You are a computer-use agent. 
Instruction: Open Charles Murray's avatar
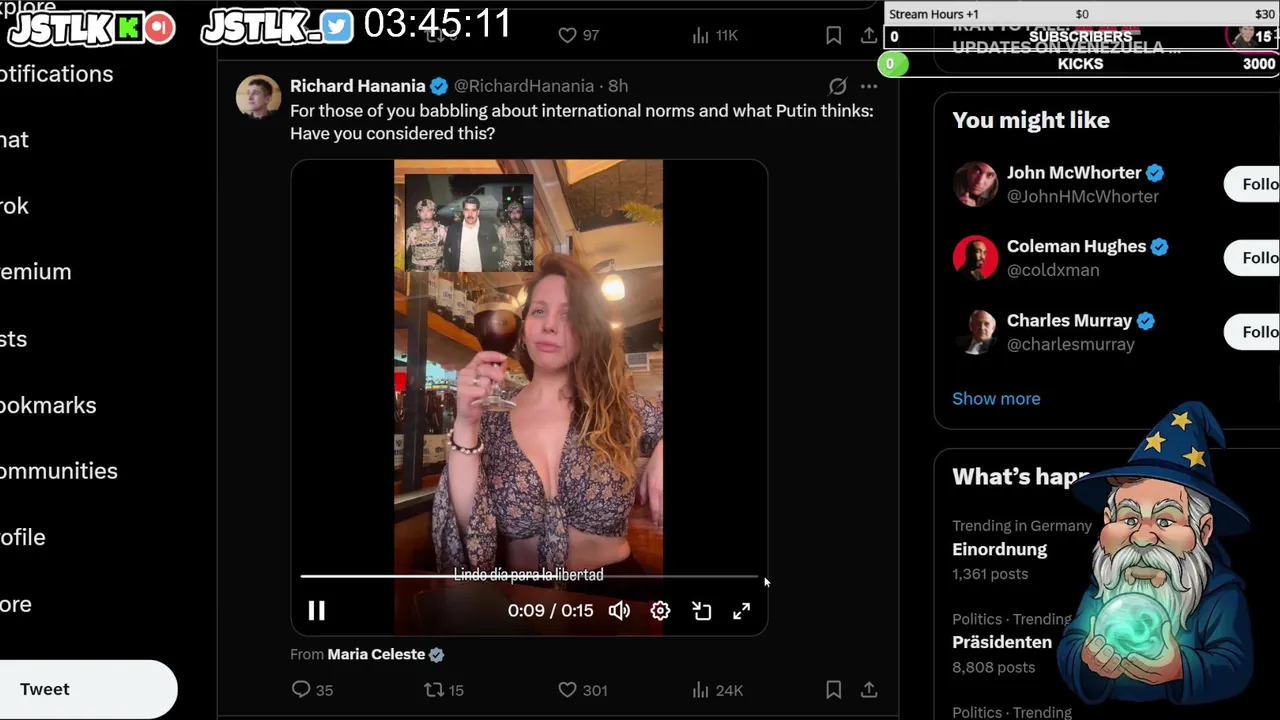point(975,332)
